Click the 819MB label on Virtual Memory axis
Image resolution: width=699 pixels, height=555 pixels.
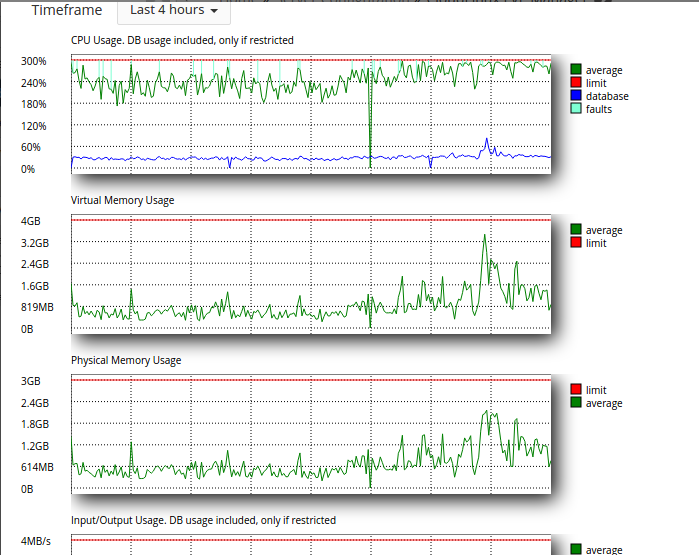[x=37, y=308]
